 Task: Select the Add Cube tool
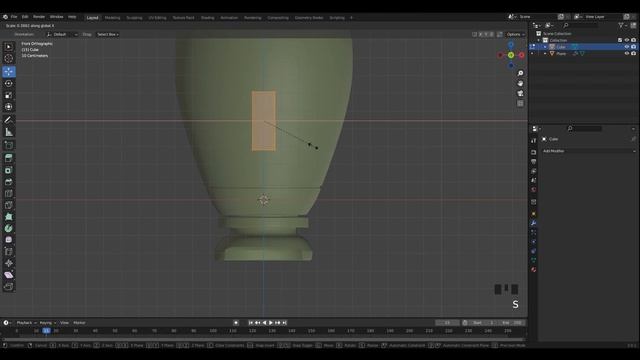coord(9,145)
